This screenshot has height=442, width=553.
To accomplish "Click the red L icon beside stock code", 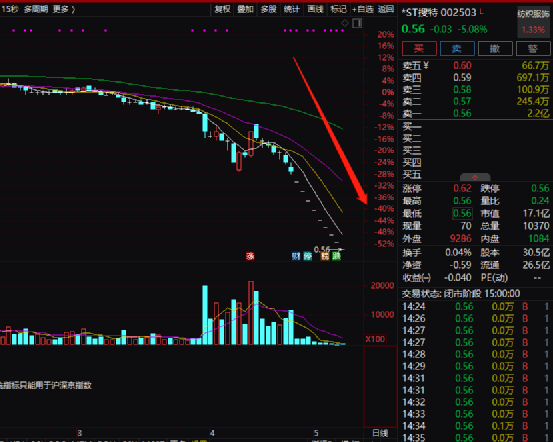I will click(481, 12).
